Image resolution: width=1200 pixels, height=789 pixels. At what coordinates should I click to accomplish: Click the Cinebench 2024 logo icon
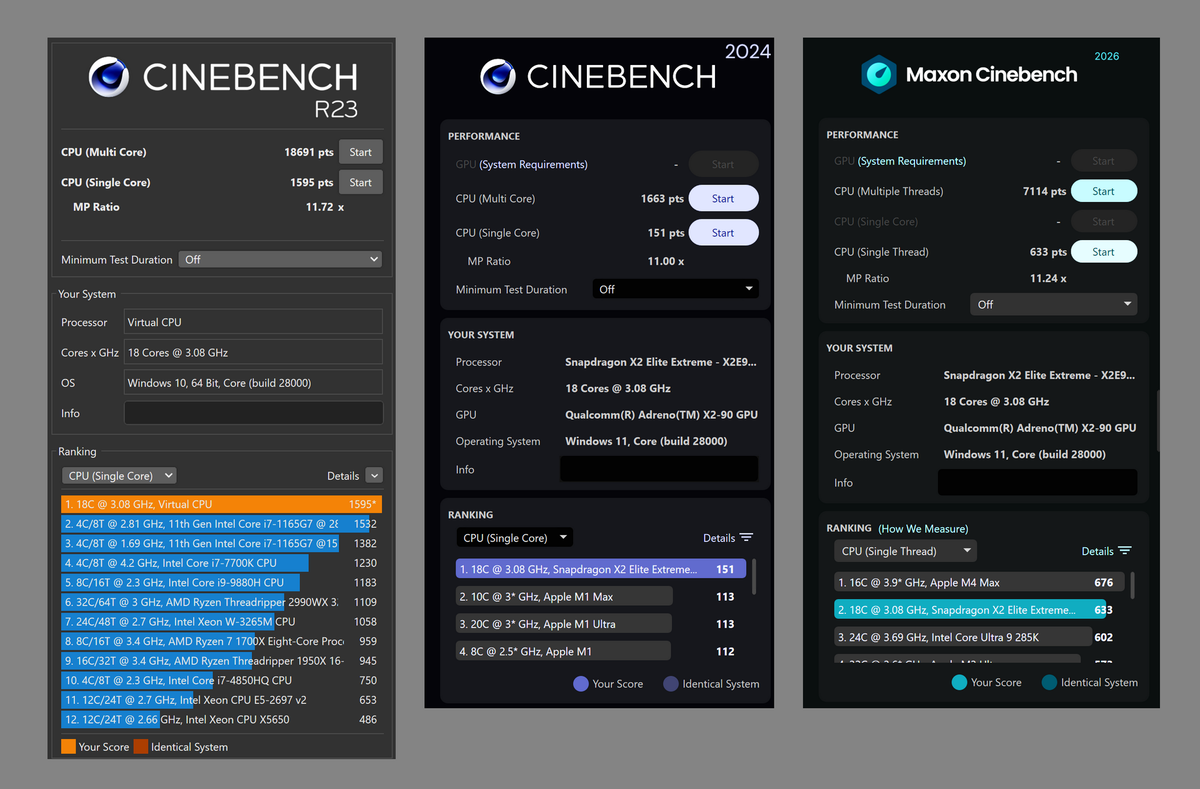[497, 77]
